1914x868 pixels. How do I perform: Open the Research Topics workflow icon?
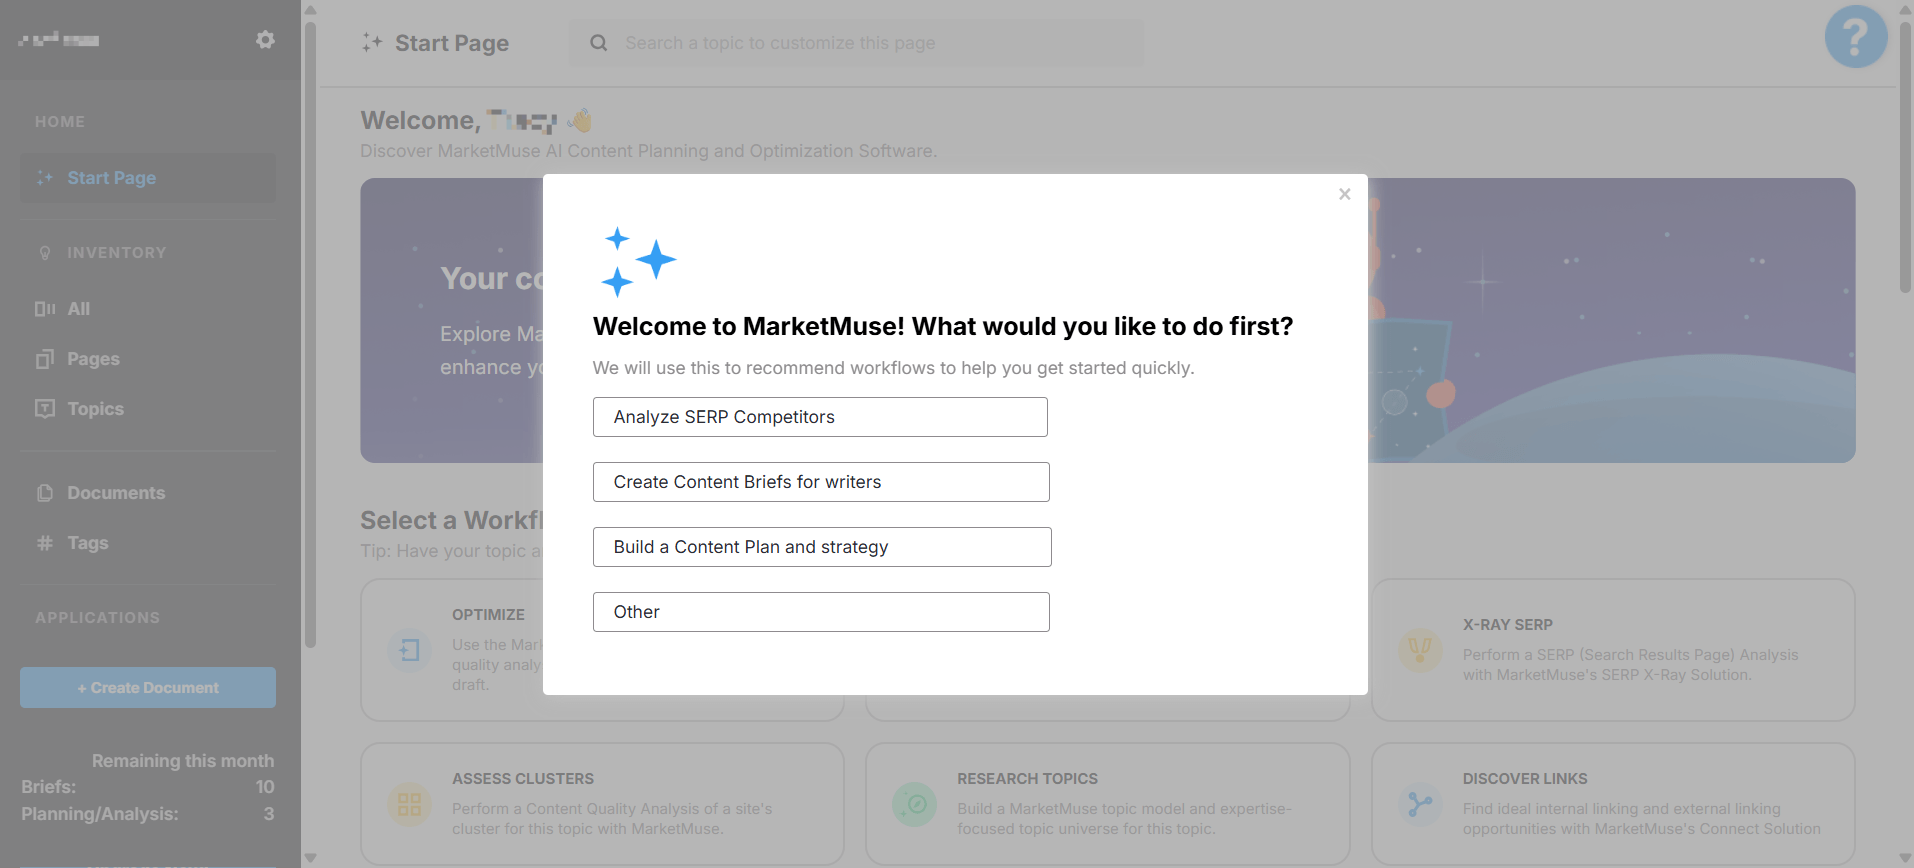pos(915,805)
